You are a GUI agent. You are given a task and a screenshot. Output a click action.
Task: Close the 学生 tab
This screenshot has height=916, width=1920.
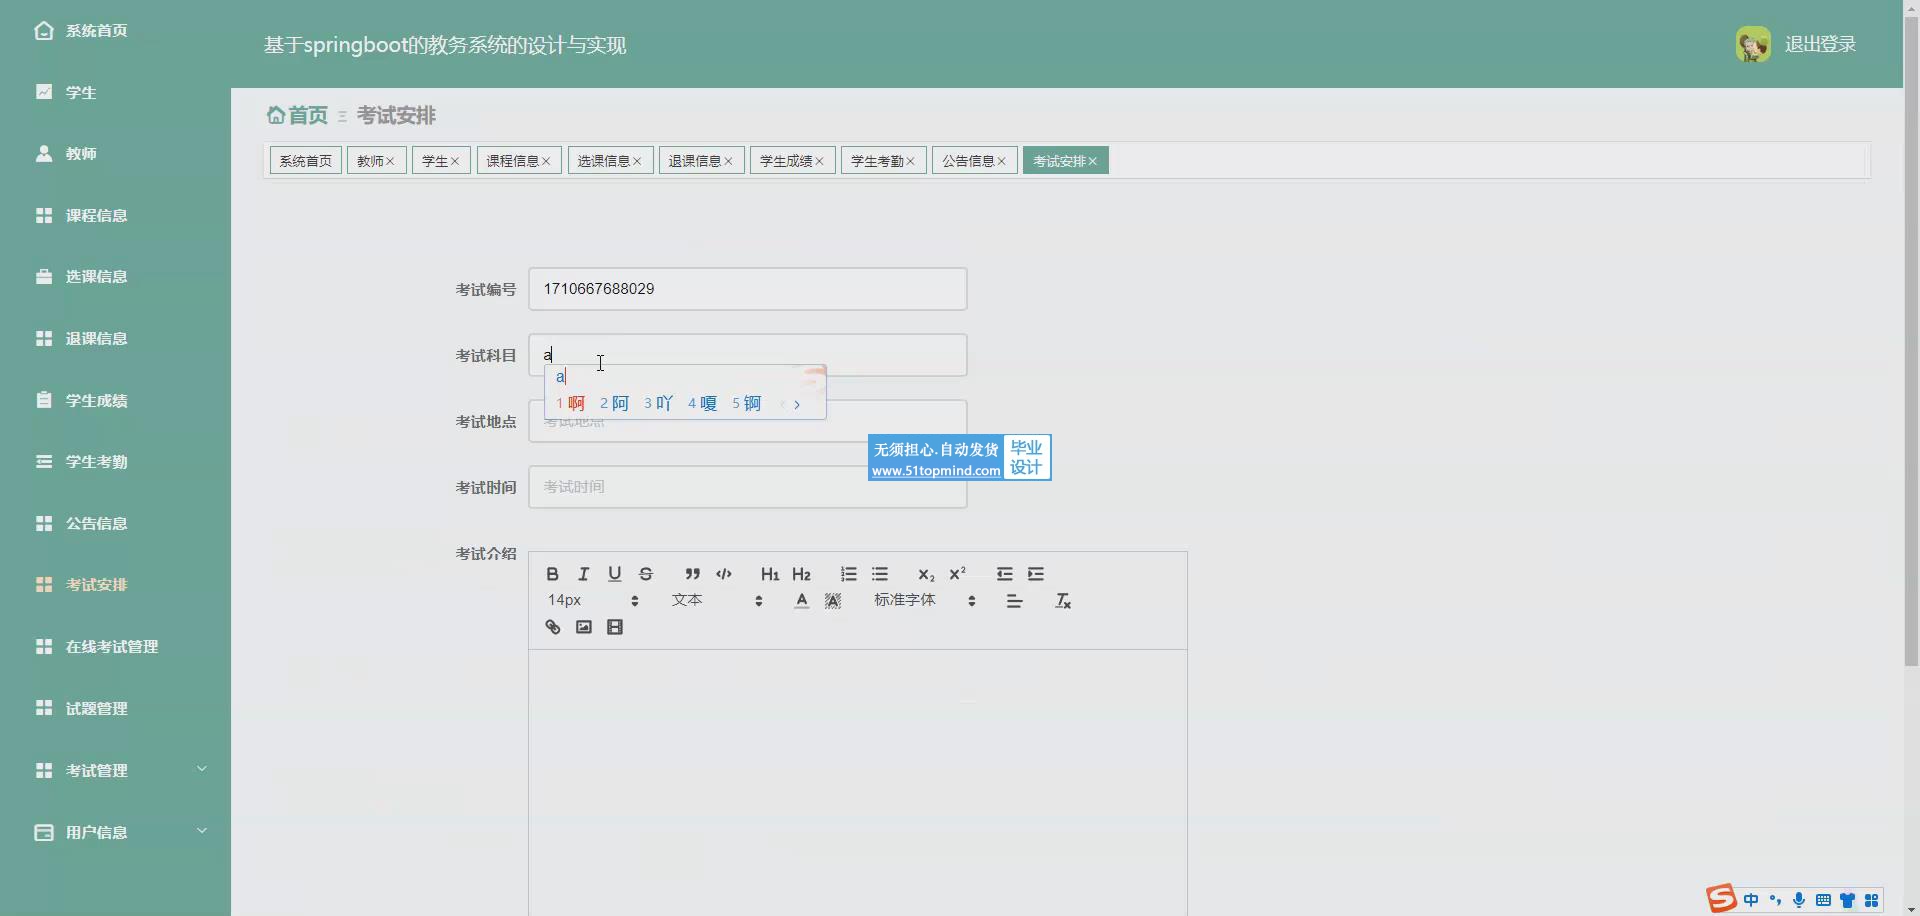(x=454, y=161)
